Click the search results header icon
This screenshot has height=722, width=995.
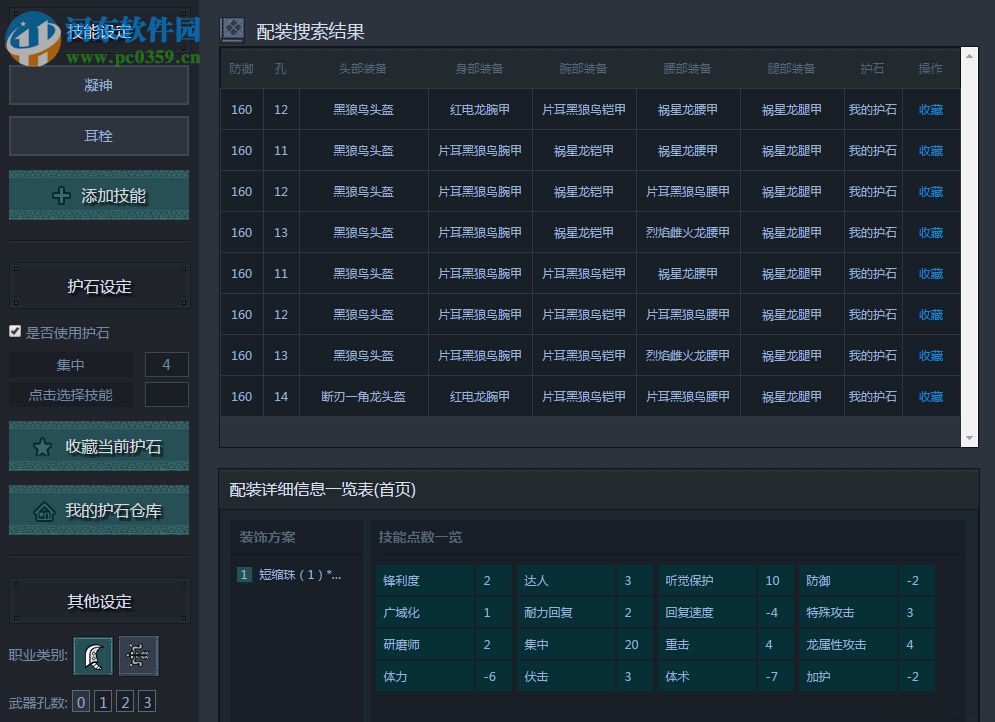pyautogui.click(x=232, y=30)
